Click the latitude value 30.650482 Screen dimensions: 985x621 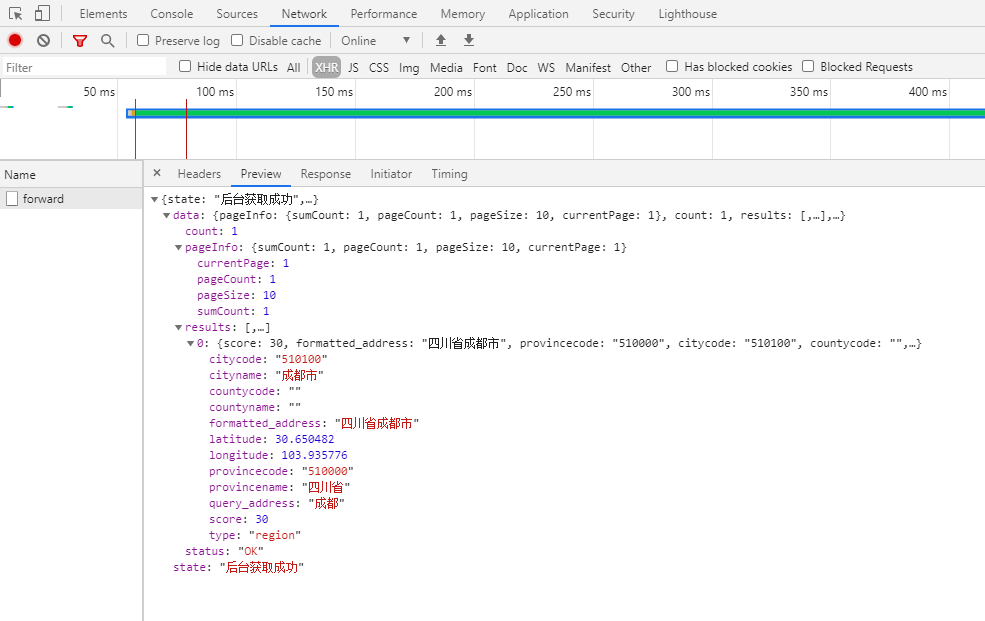(x=305, y=440)
